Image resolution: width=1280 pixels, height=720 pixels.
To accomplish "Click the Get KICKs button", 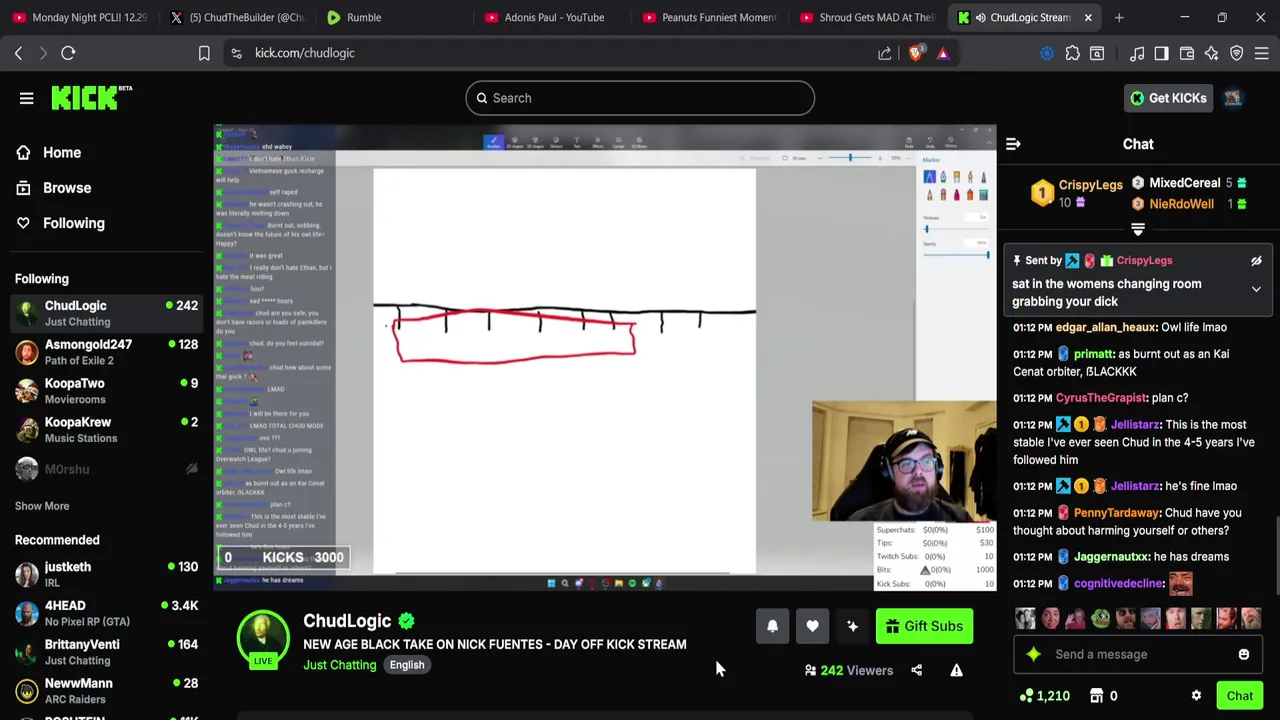I will (x=1168, y=98).
